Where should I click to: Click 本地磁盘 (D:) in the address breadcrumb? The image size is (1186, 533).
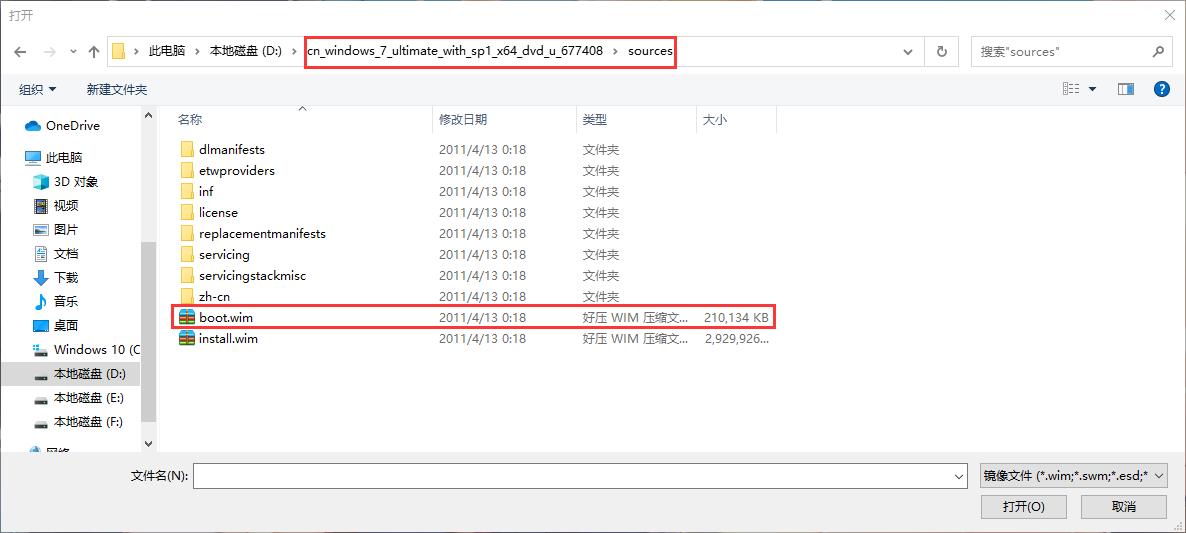[245, 51]
